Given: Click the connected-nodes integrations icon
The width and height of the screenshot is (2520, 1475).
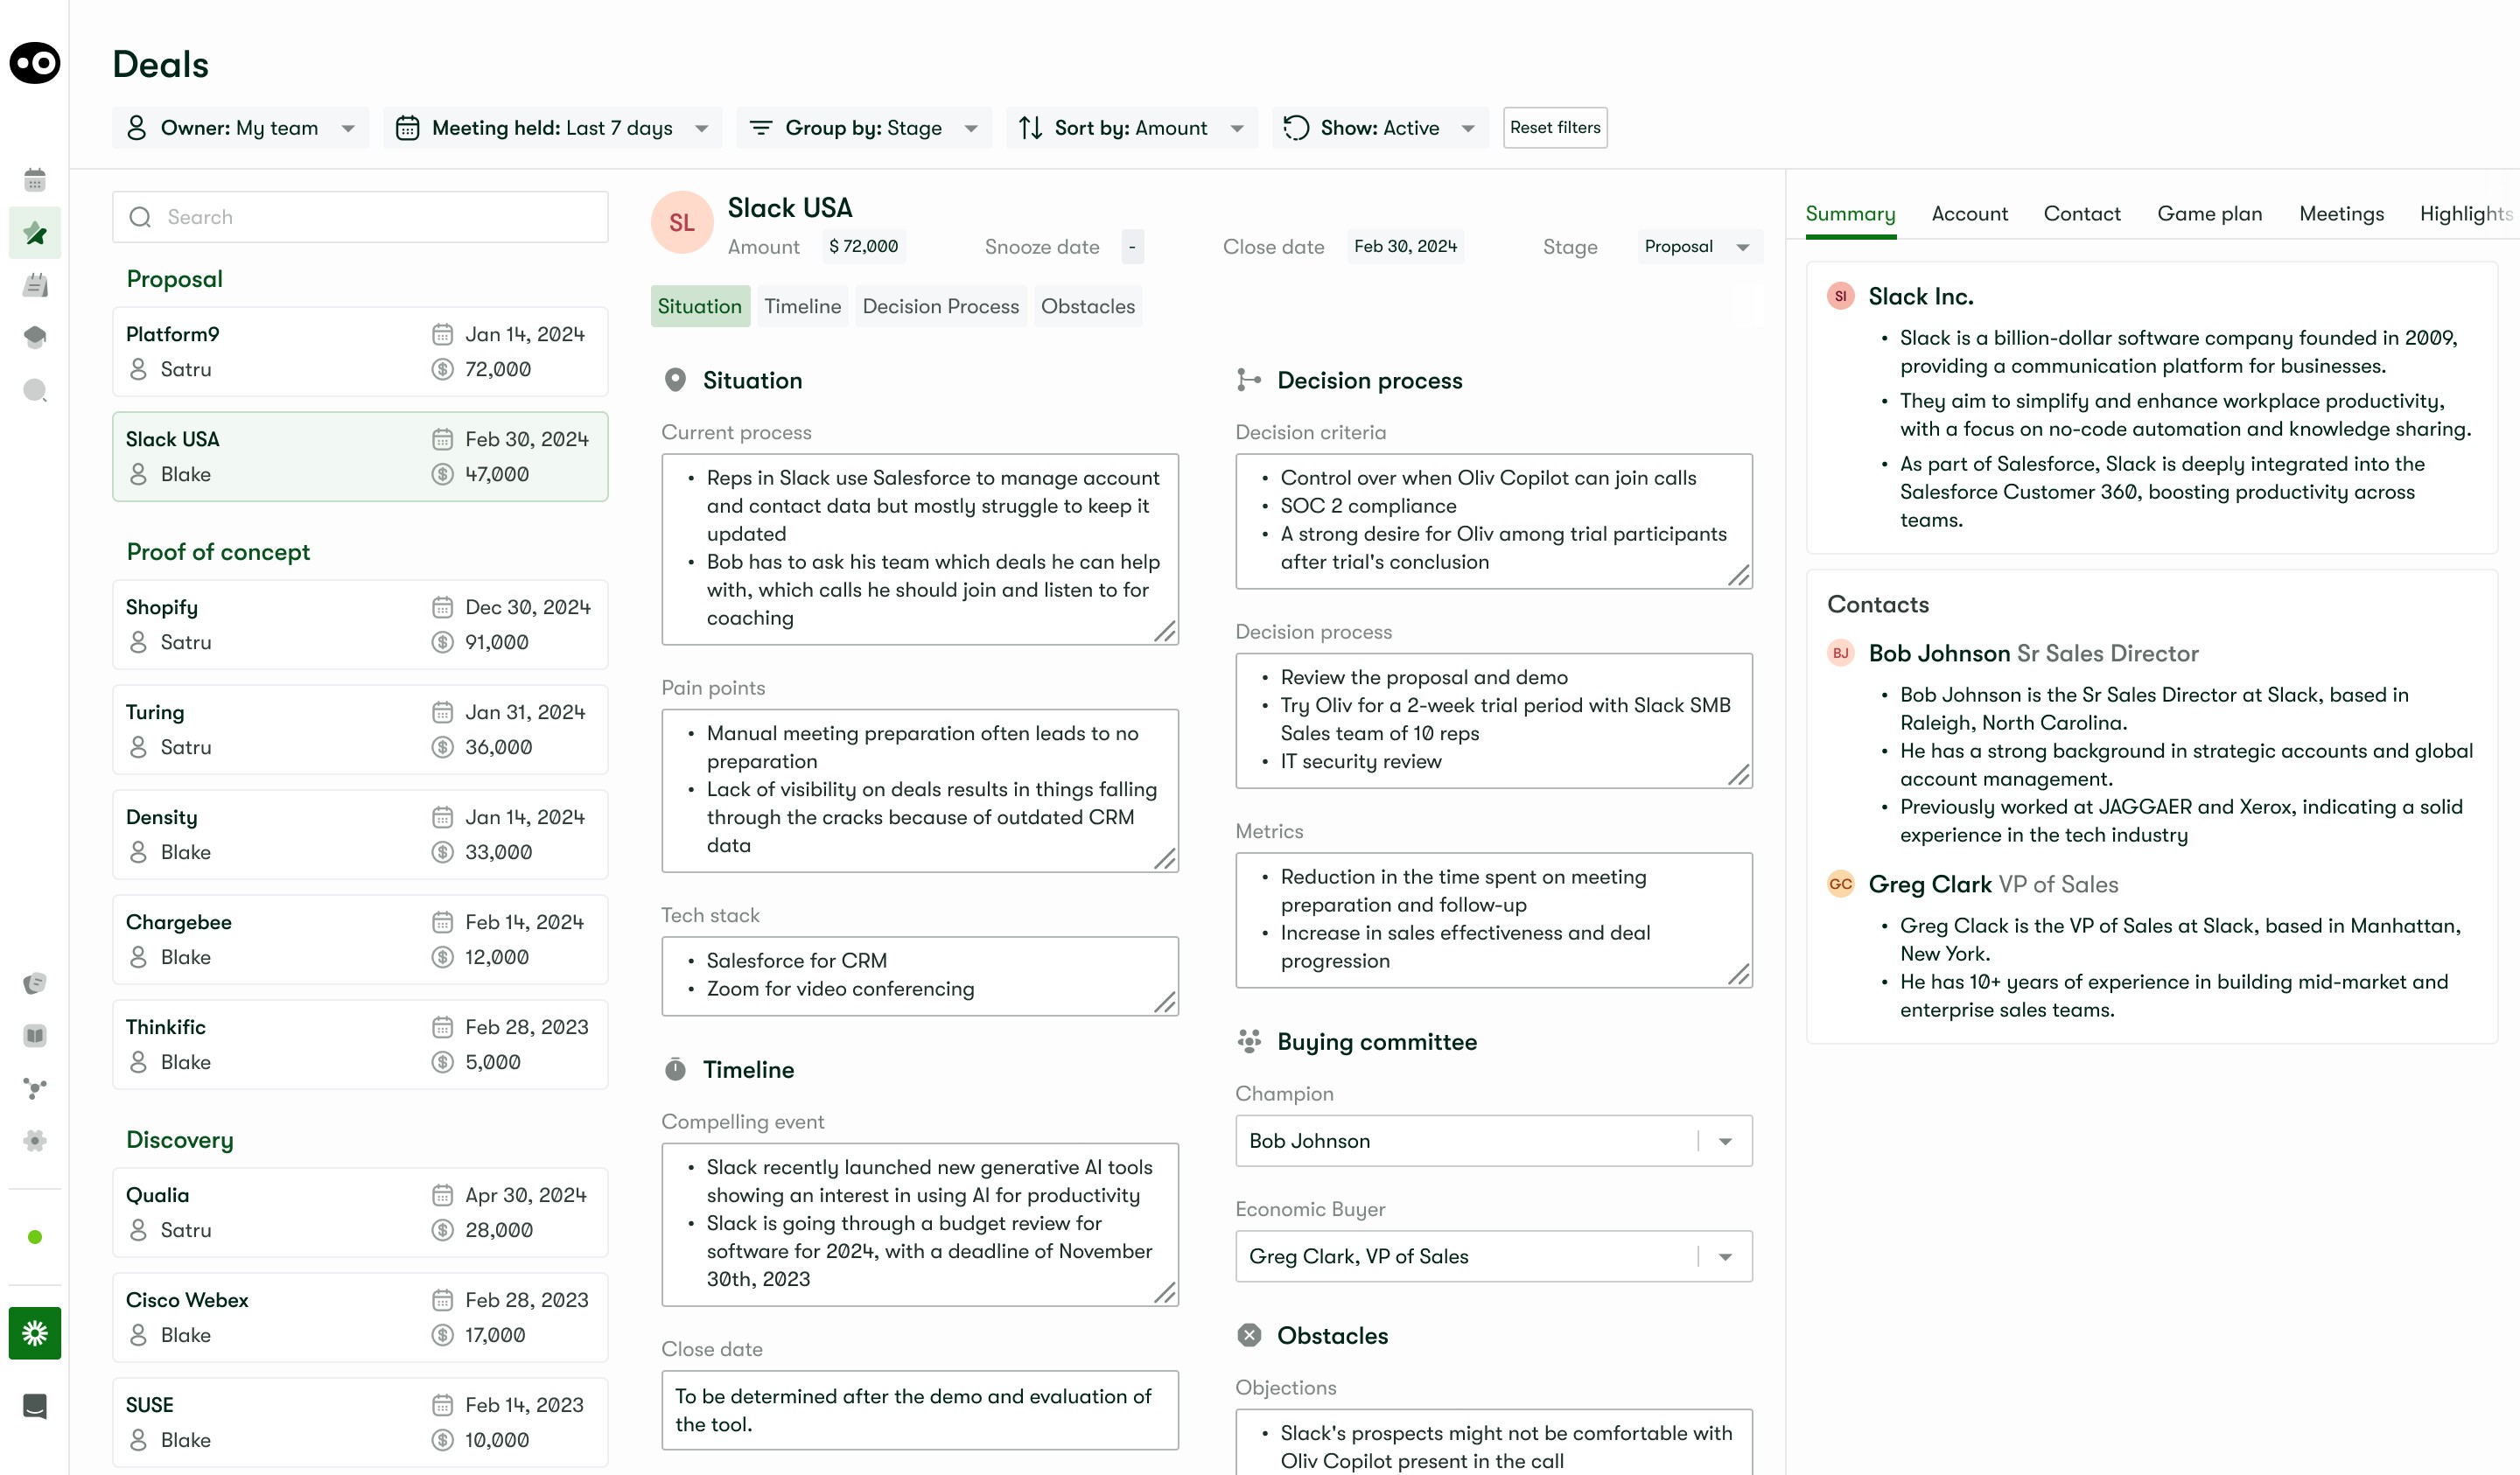Looking at the screenshot, I should [x=35, y=1088].
